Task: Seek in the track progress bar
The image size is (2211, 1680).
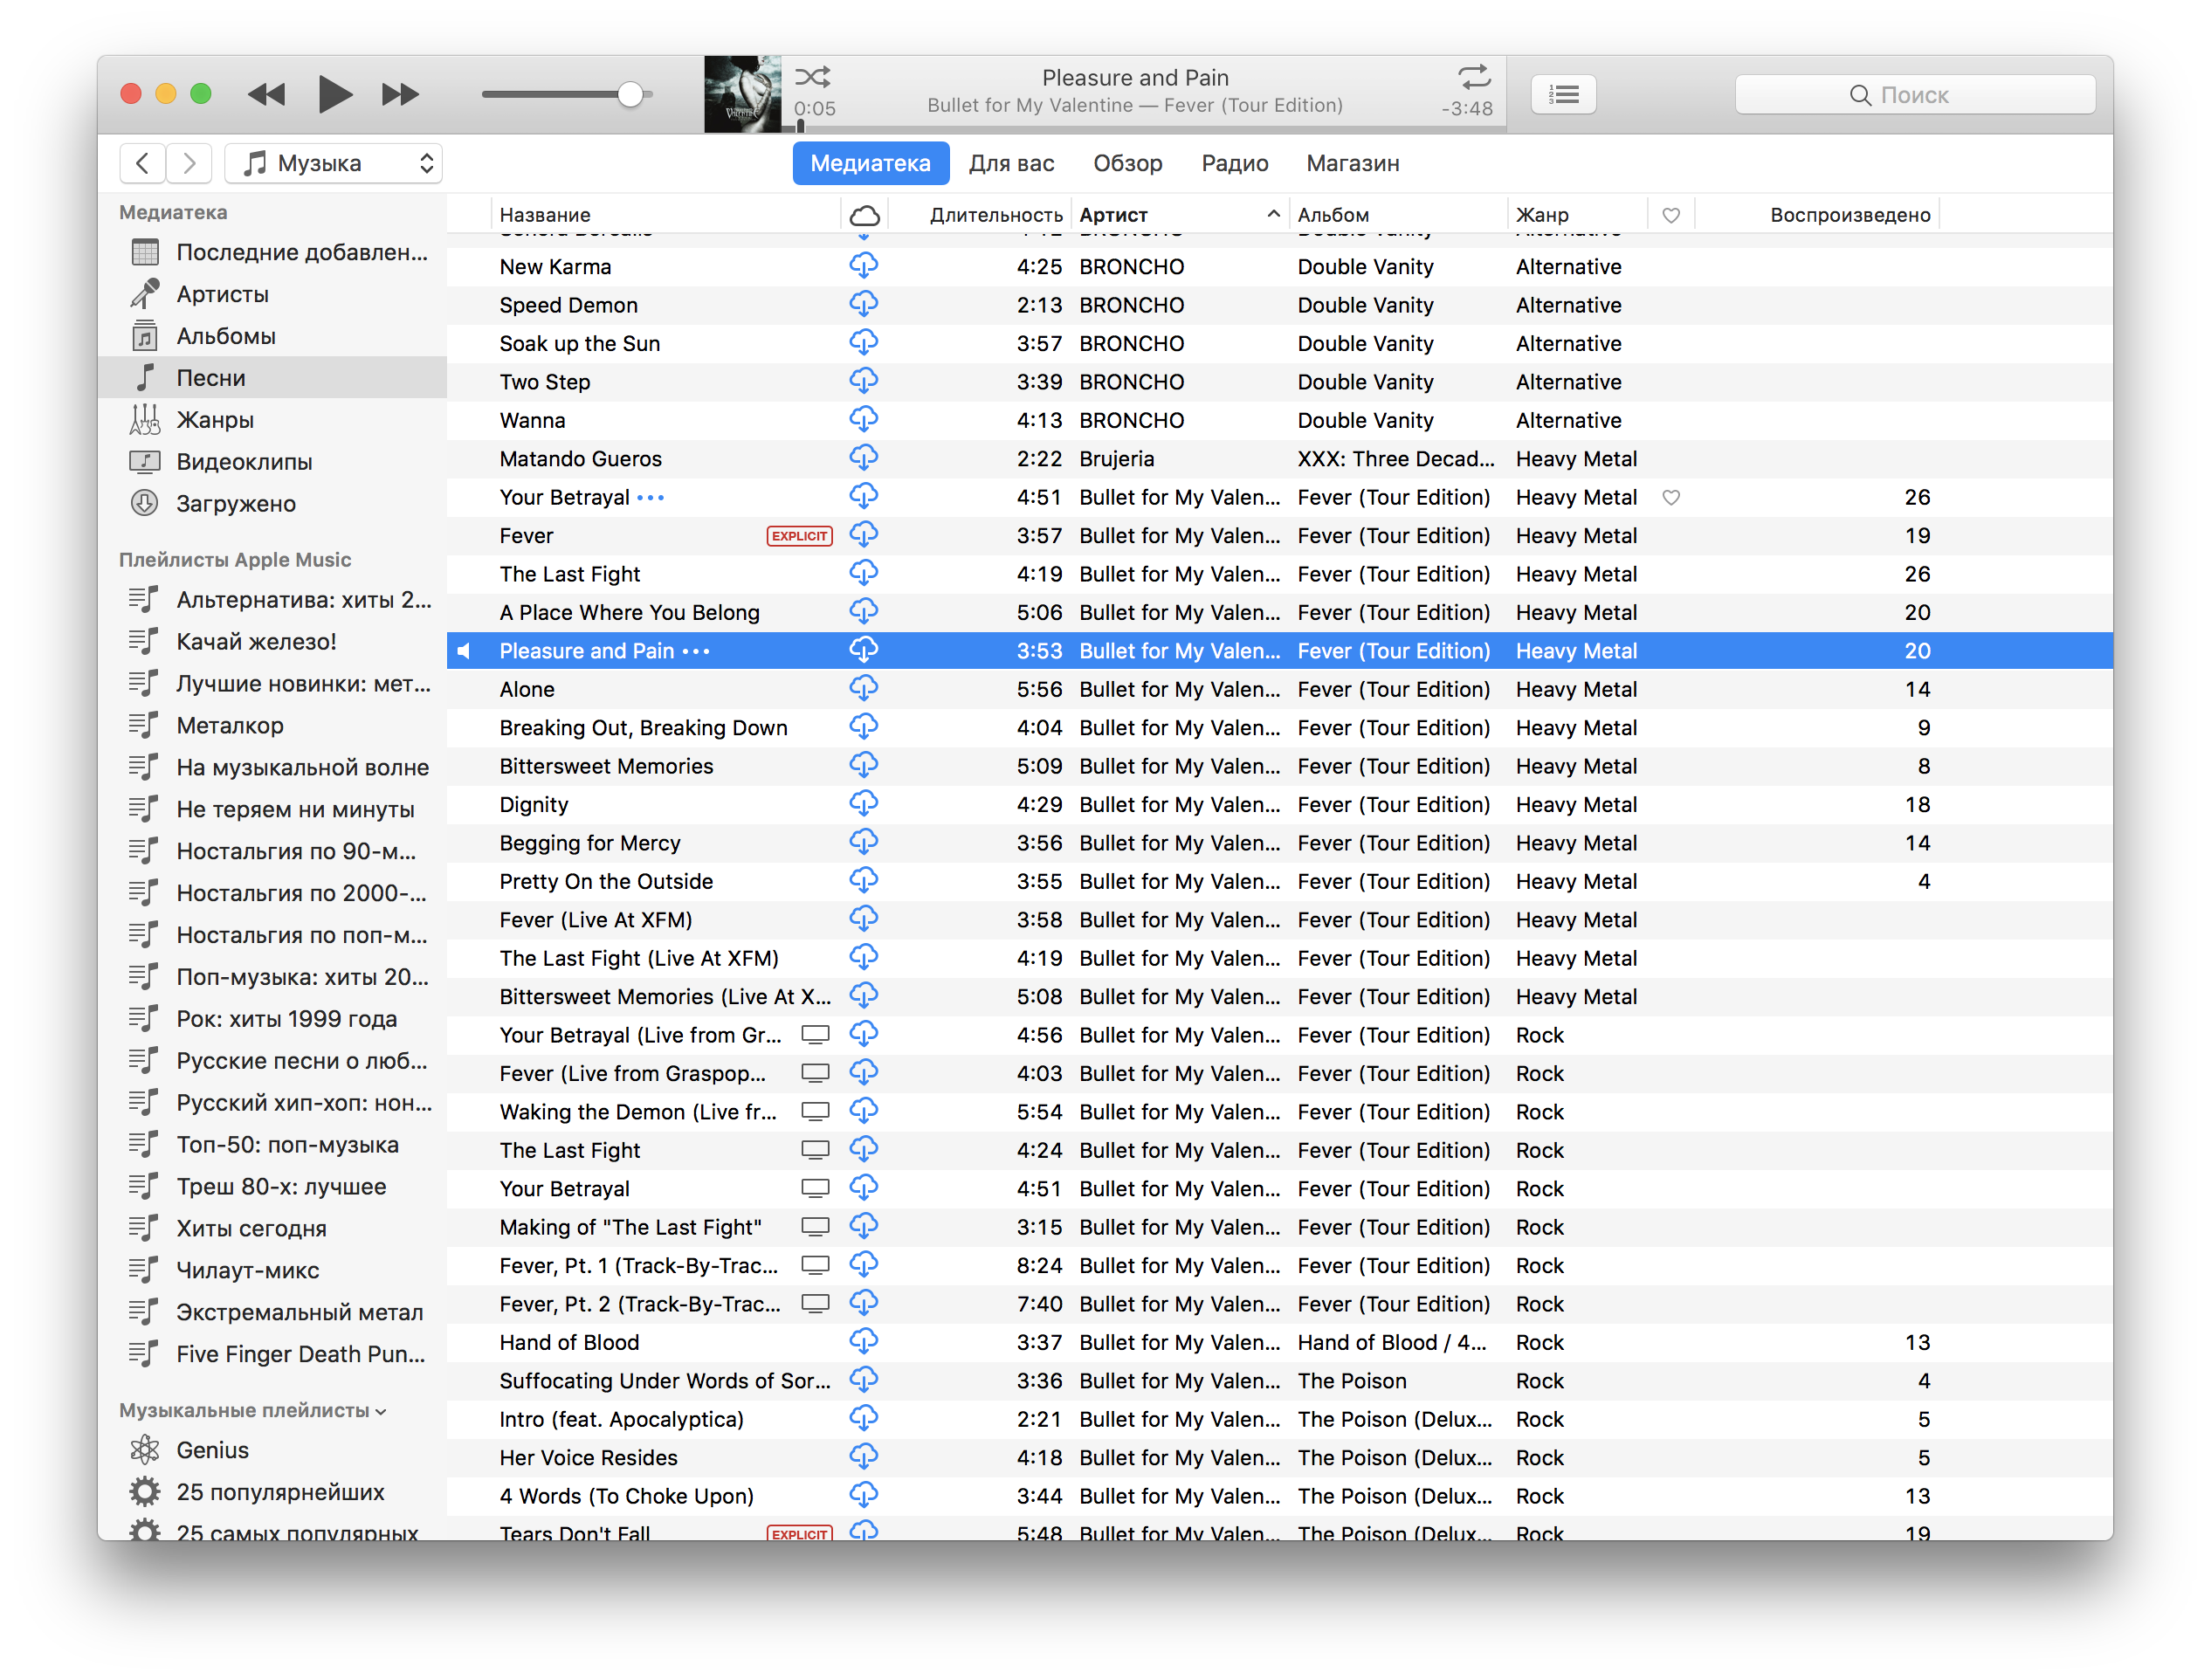Action: [x=1145, y=128]
